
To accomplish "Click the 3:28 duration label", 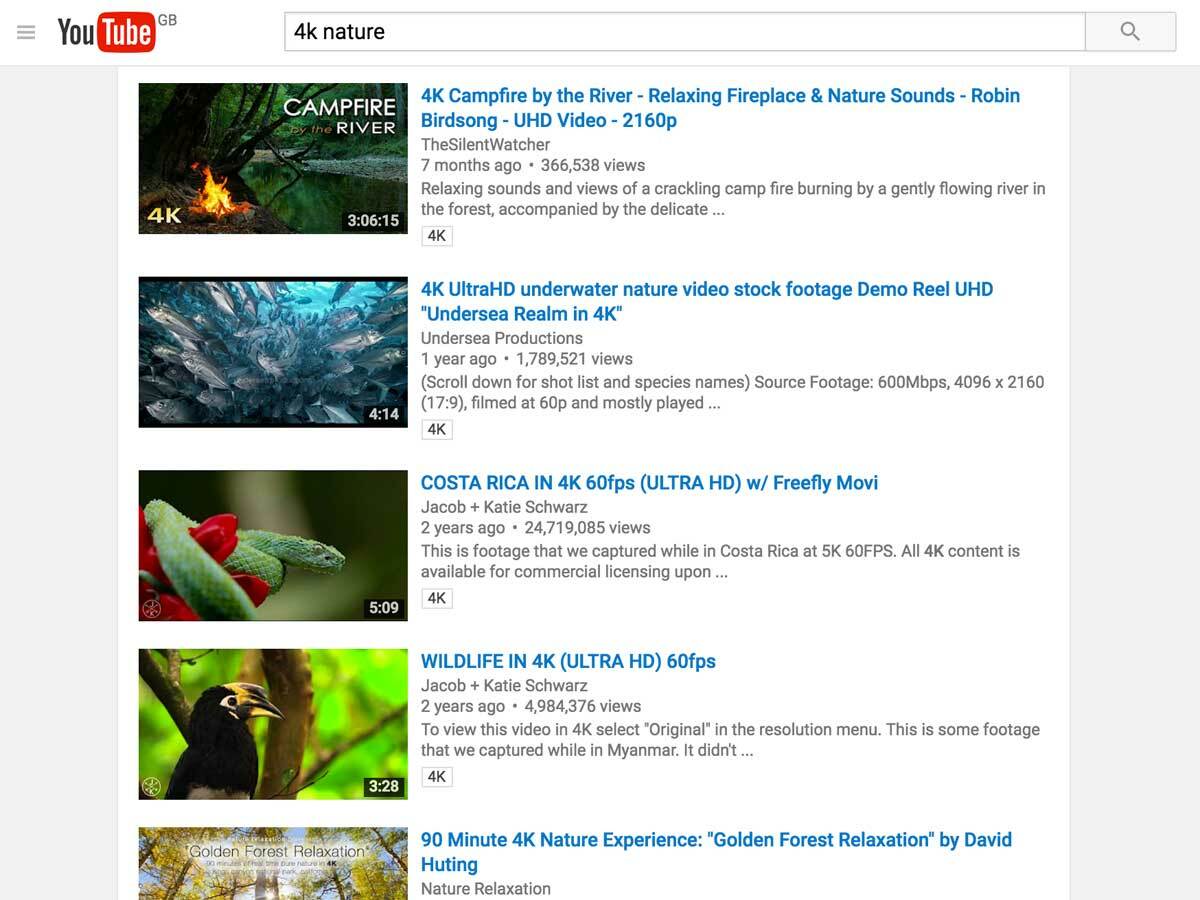I will [384, 786].
